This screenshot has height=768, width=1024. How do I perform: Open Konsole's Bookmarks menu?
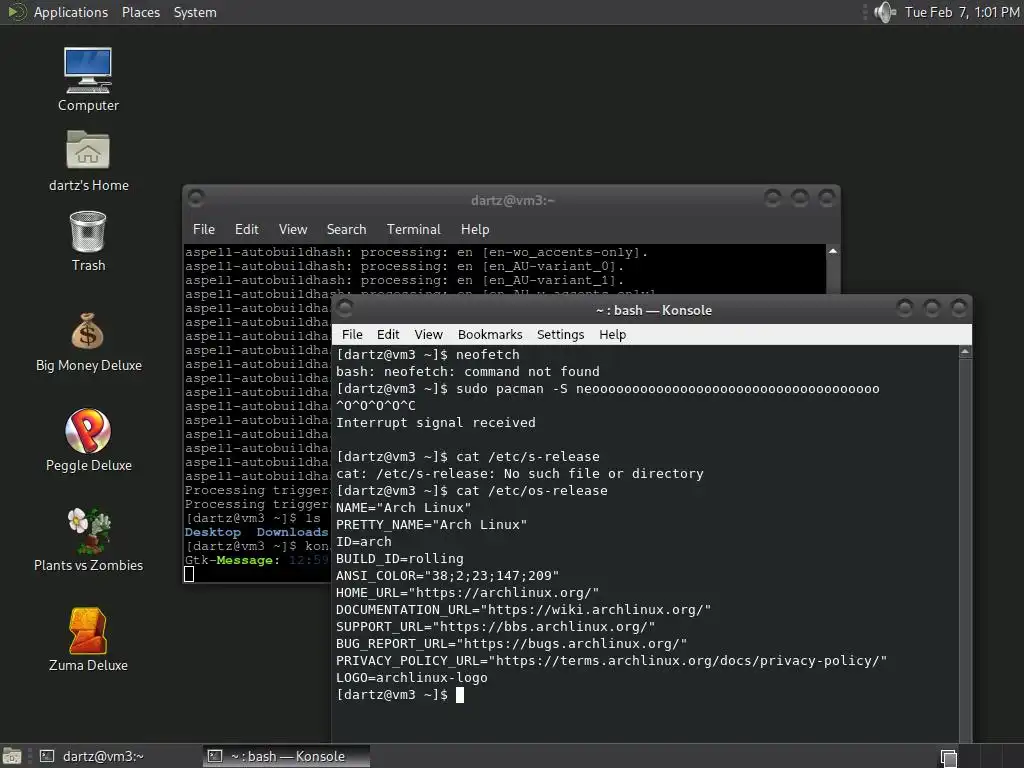pos(490,334)
